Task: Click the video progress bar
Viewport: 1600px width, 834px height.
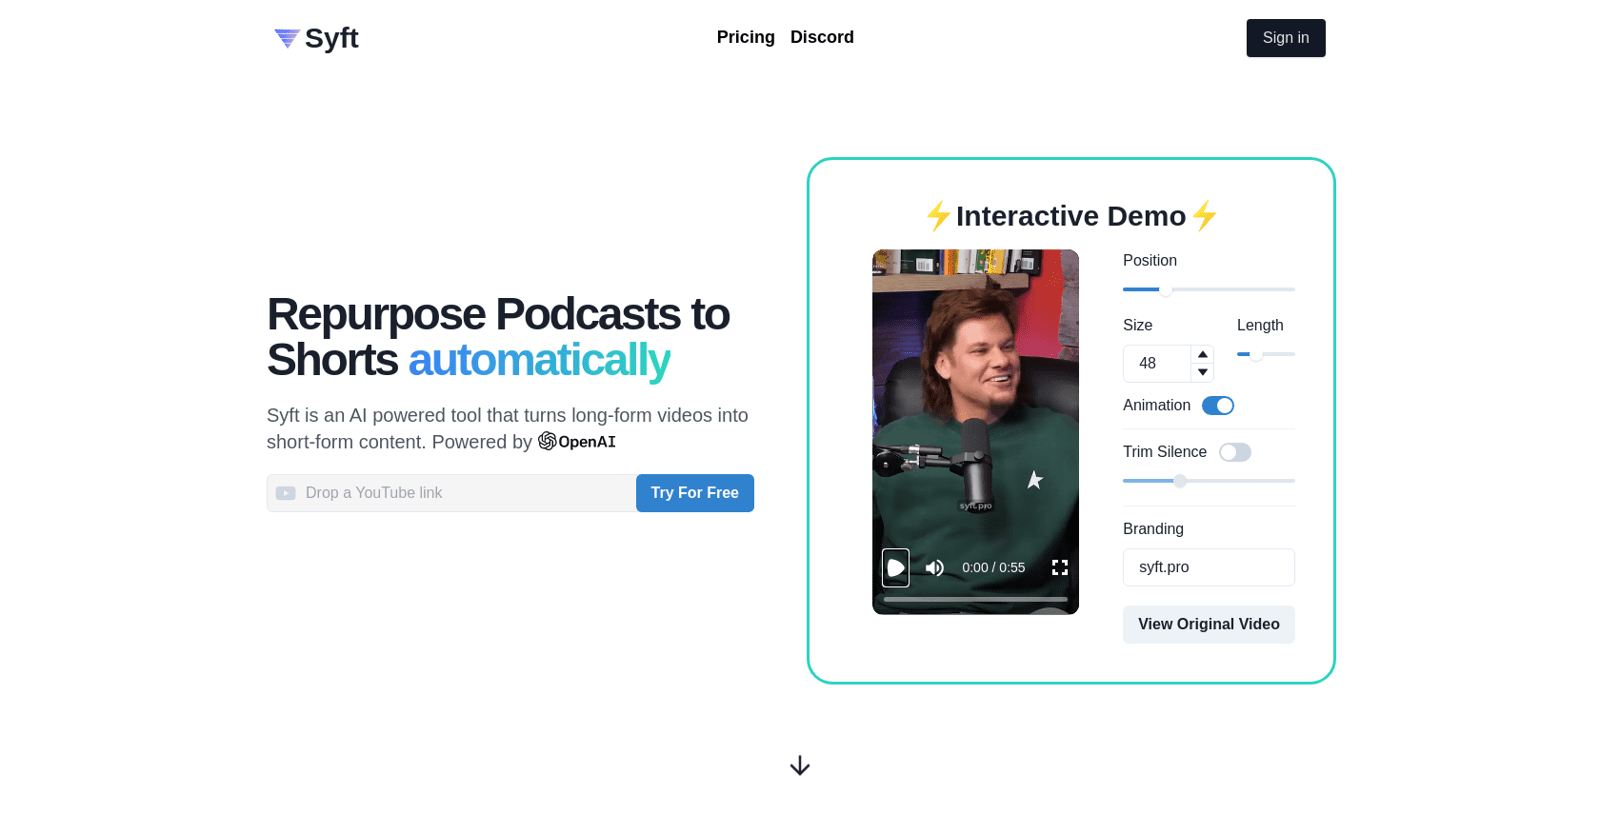Action: (975, 599)
